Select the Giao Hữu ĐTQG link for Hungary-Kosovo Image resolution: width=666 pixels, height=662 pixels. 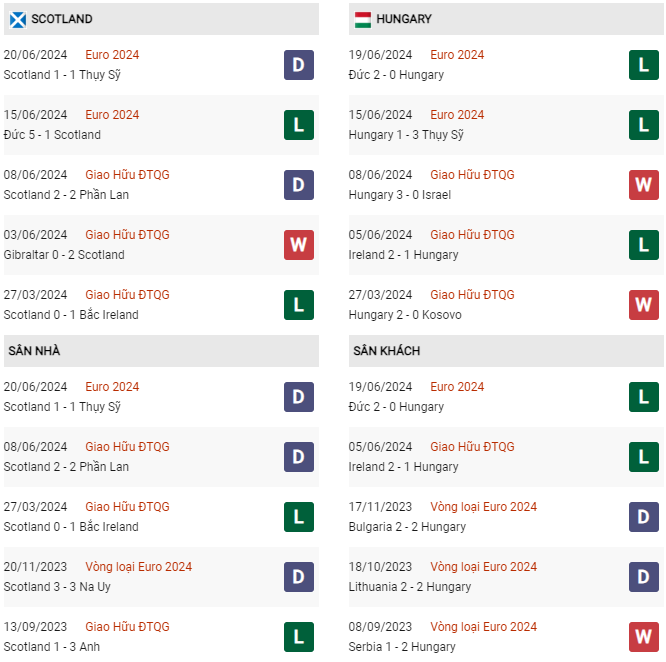[x=472, y=295]
